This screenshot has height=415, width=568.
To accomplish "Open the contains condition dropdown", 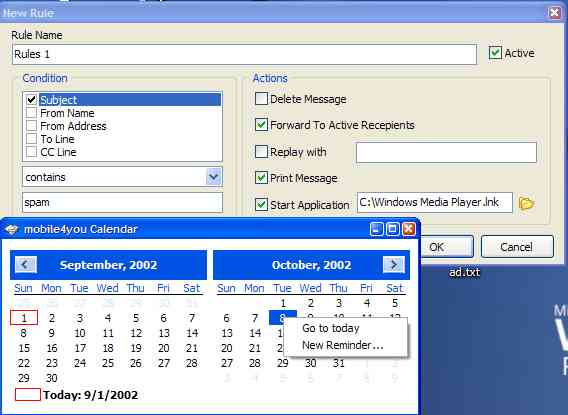I will [214, 177].
